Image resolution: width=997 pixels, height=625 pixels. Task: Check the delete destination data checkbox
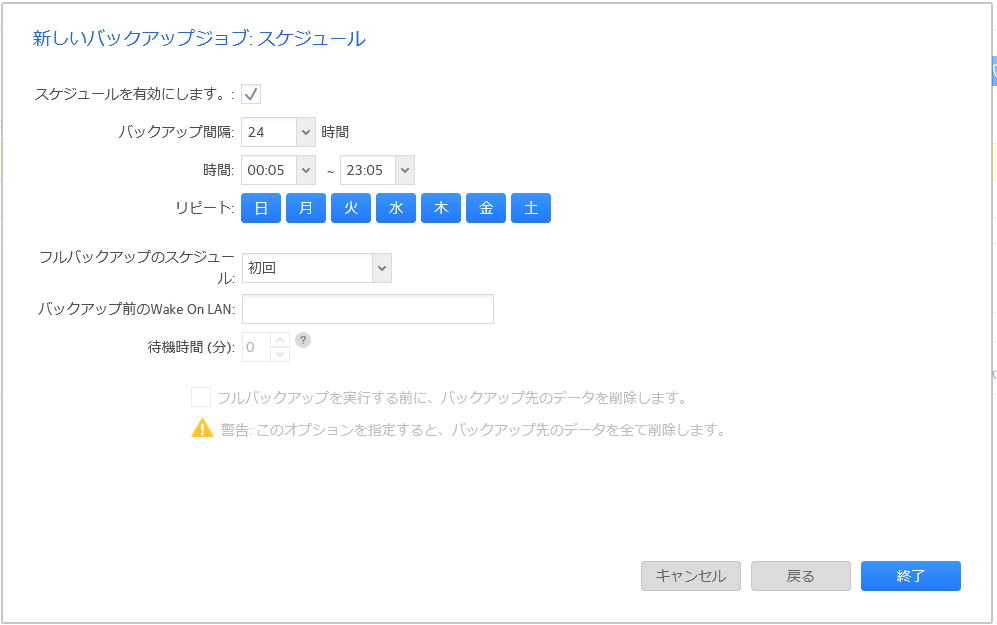pos(201,397)
